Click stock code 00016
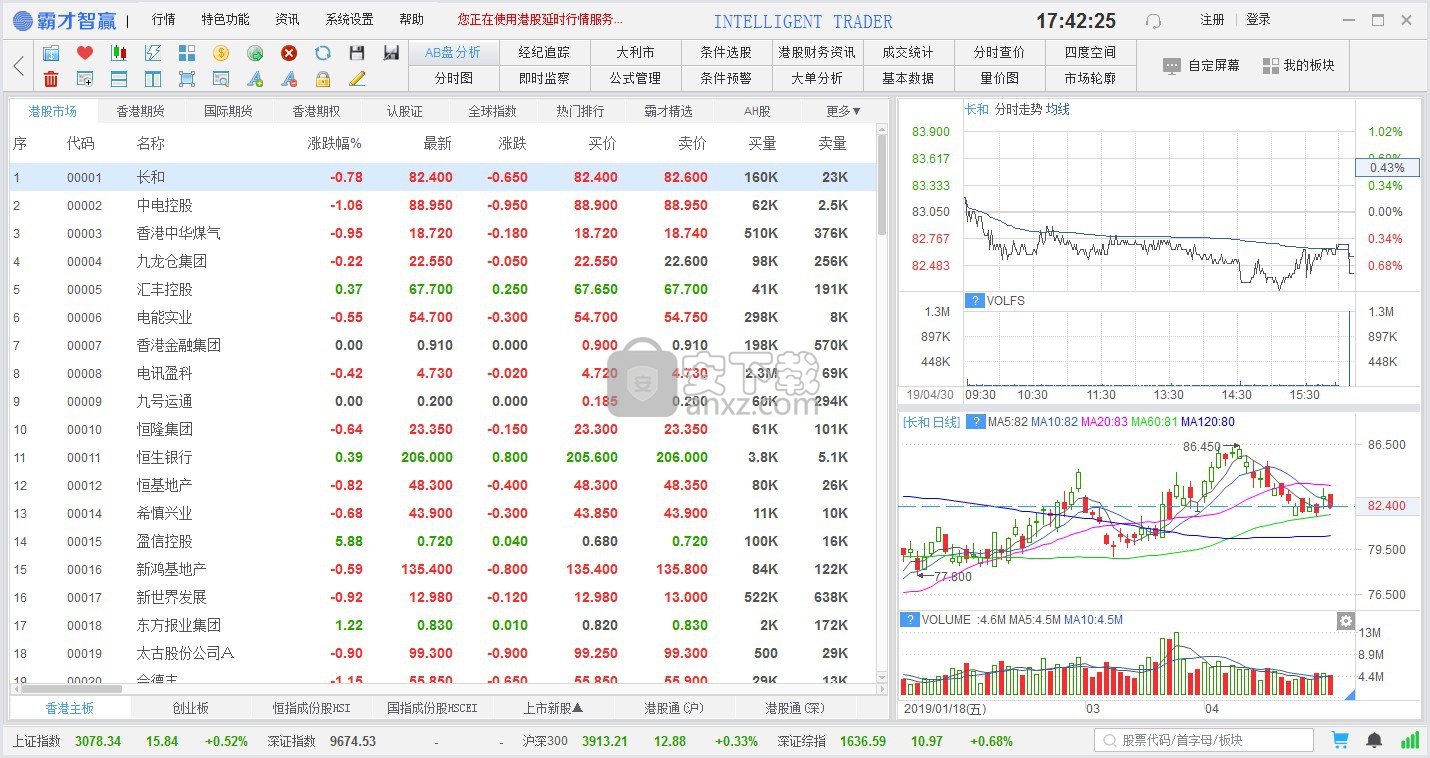 pyautogui.click(x=84, y=569)
